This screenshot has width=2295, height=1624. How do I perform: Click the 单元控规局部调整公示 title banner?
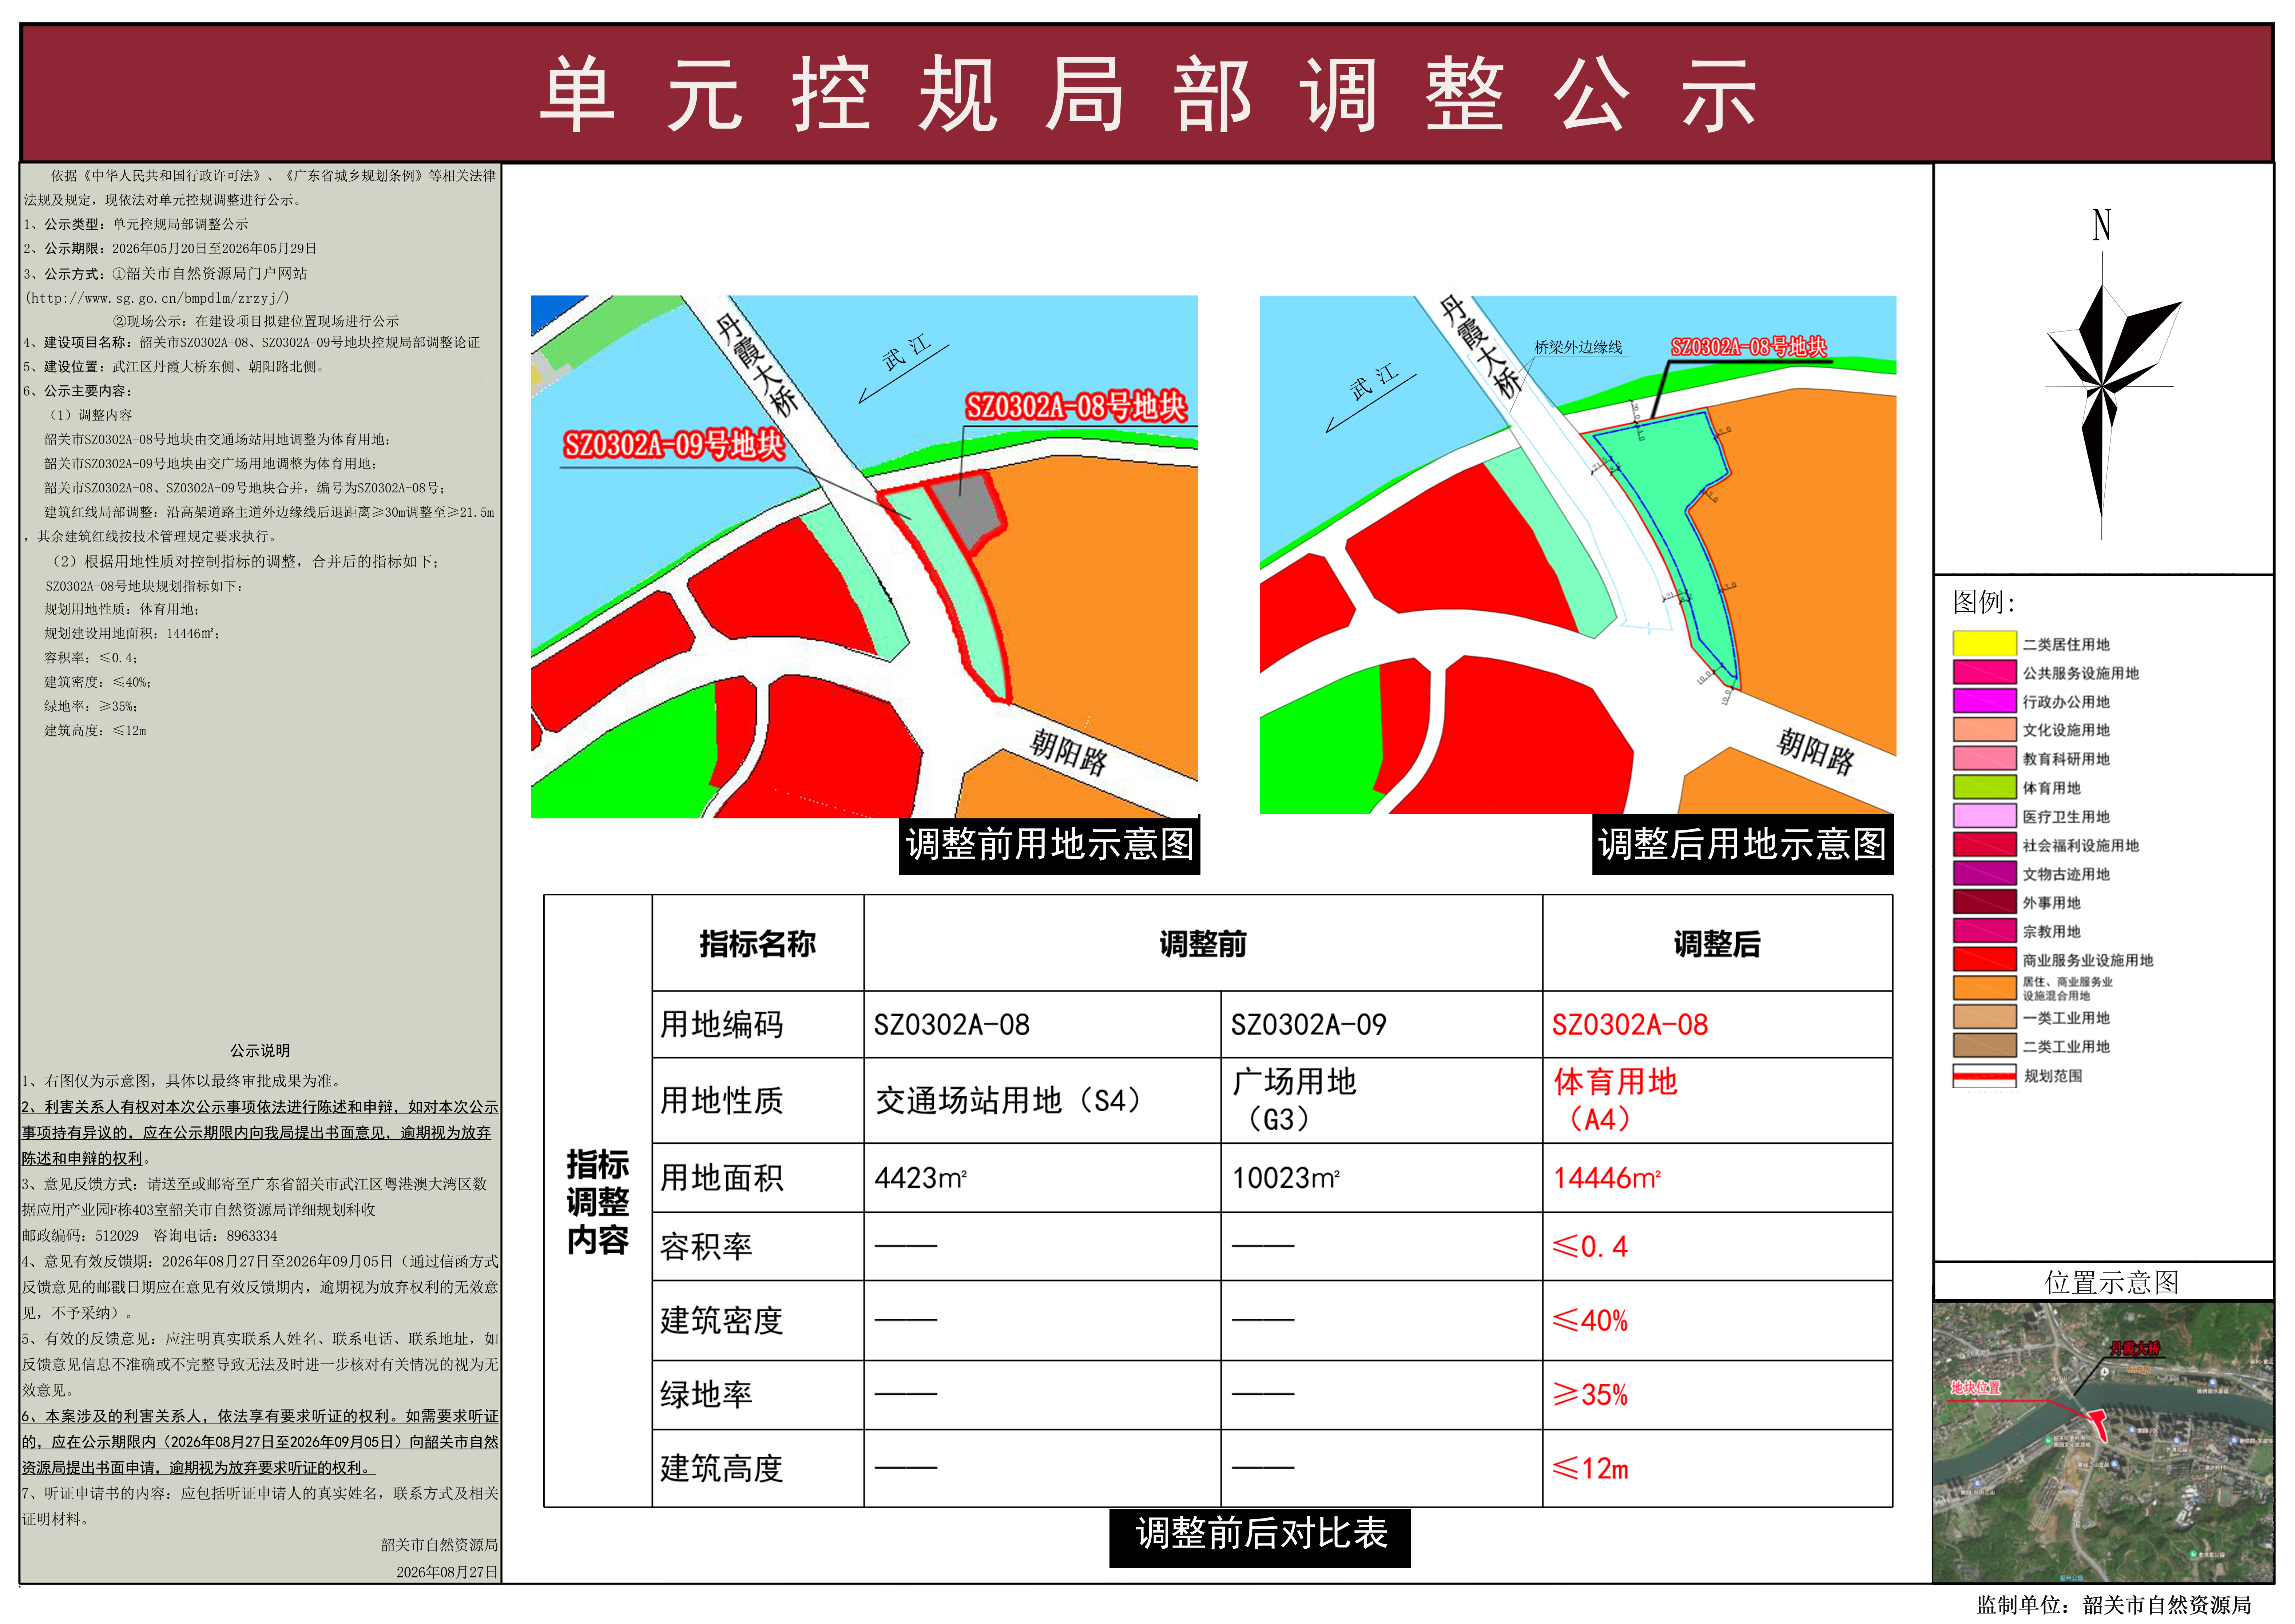pyautogui.click(x=1147, y=94)
